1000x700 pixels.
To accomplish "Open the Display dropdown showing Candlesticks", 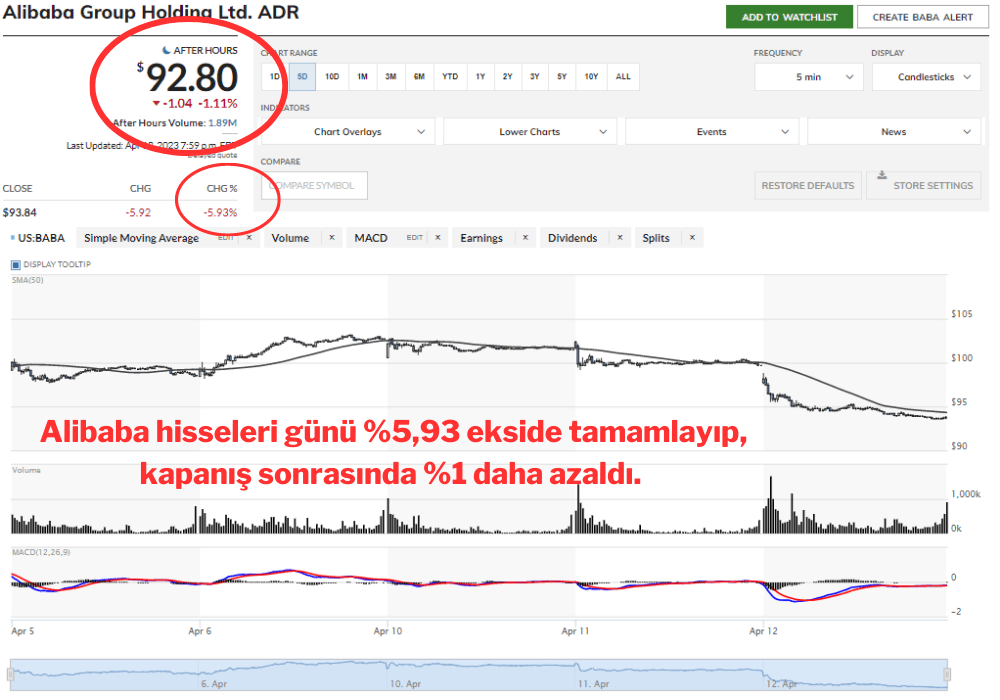I will [926, 77].
